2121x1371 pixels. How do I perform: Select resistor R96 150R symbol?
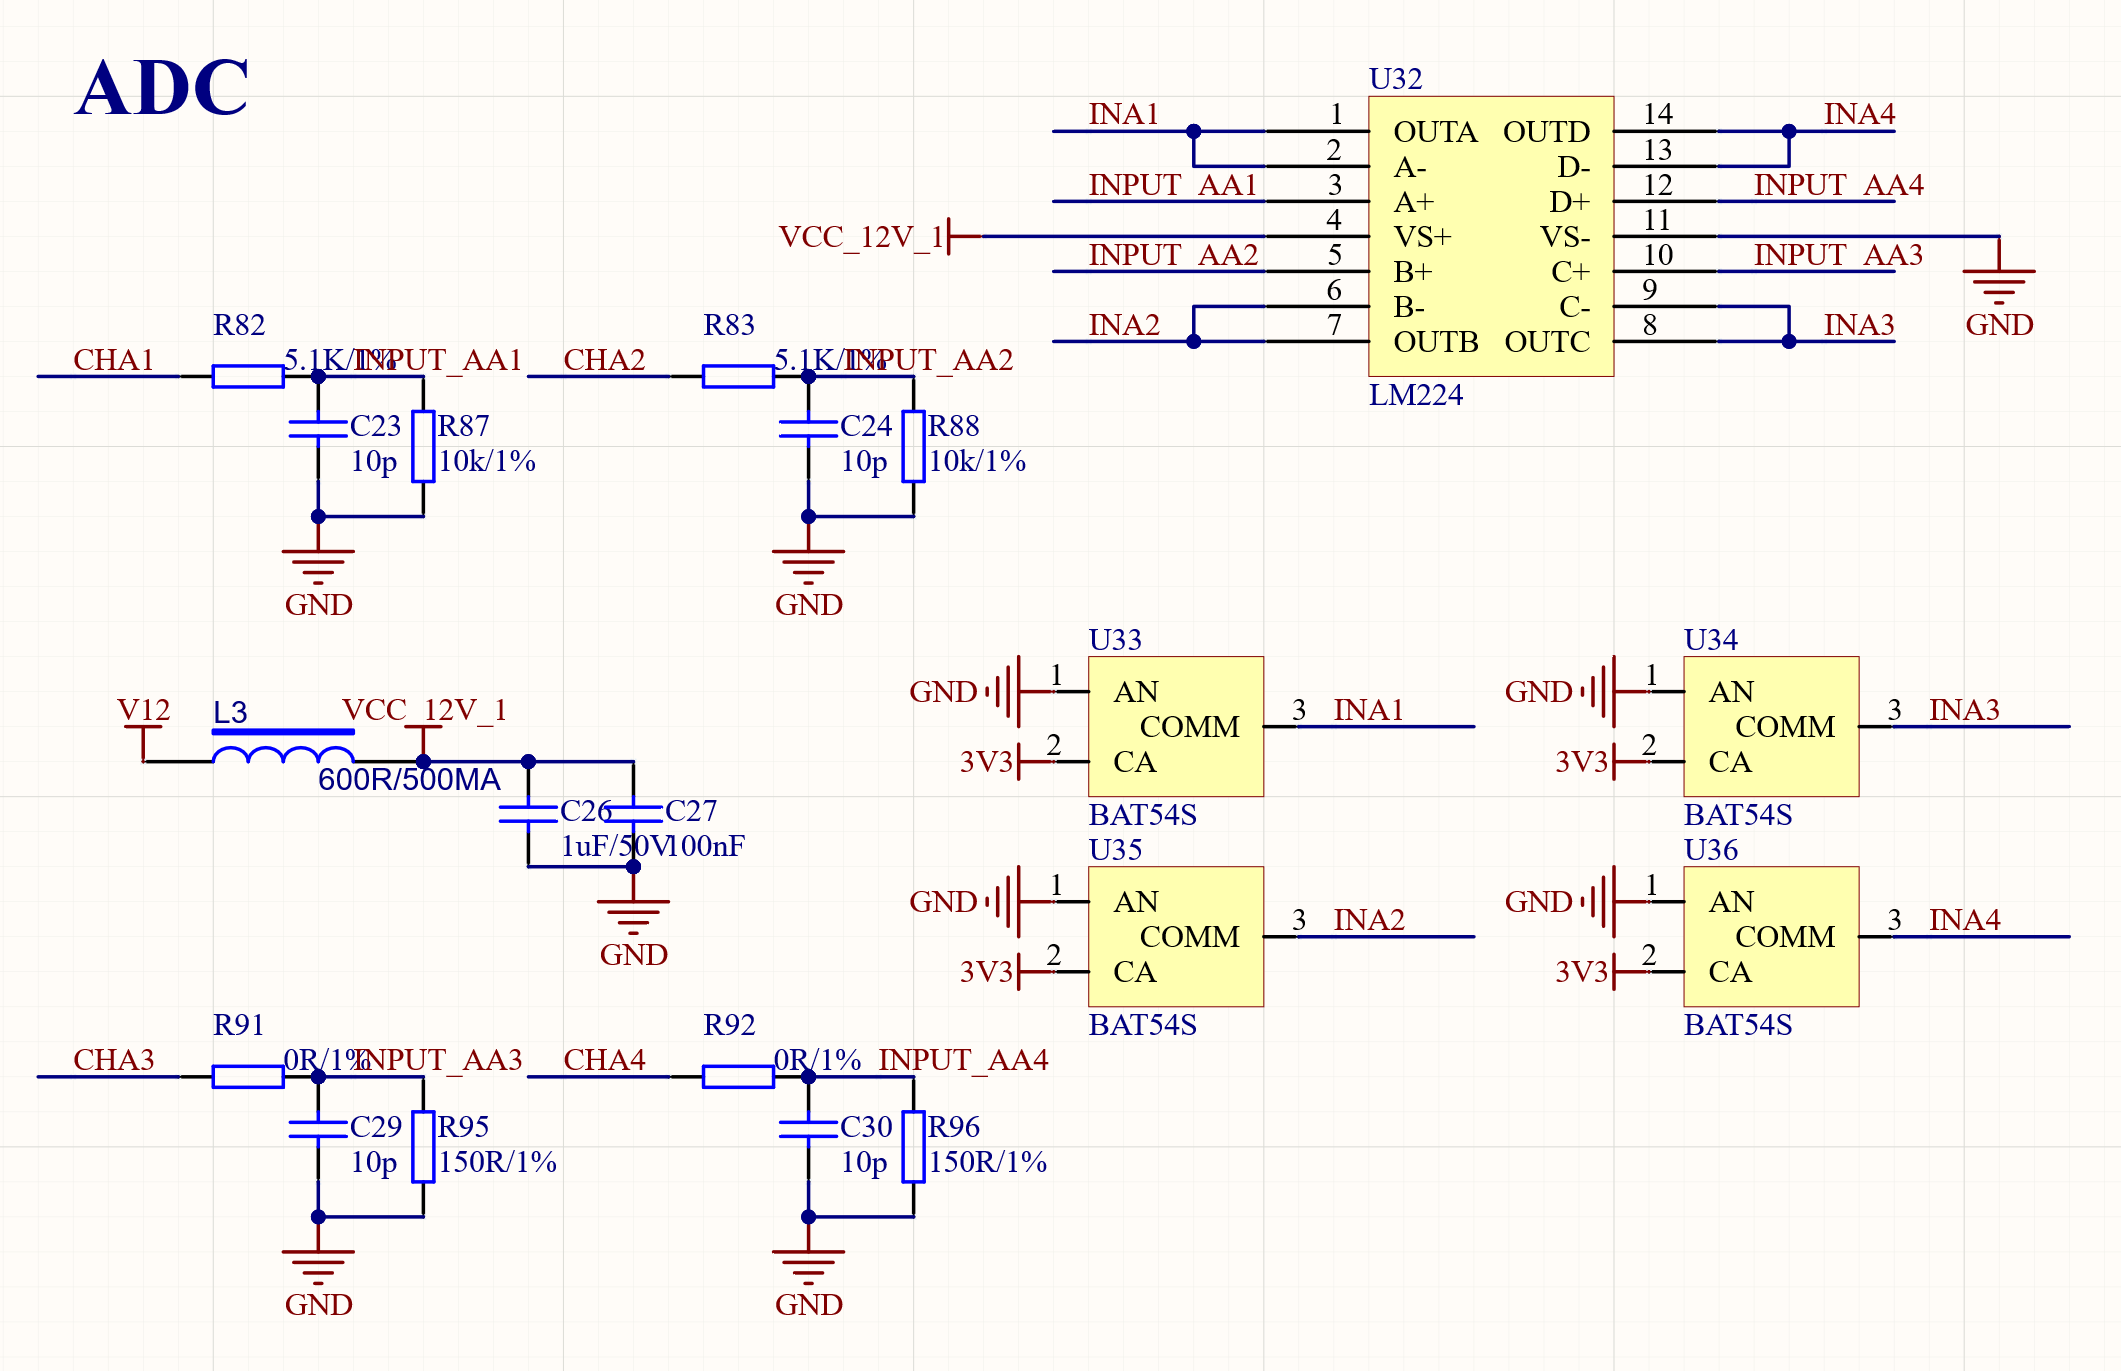[913, 1146]
